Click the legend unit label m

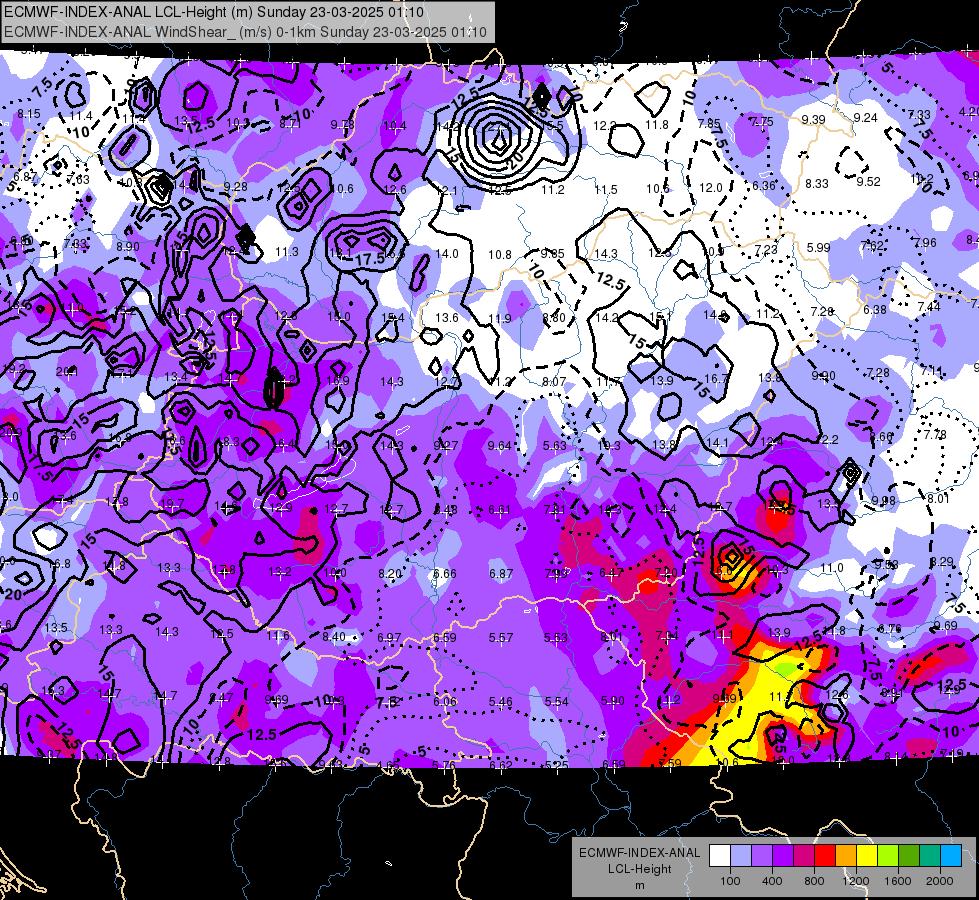[x=639, y=886]
